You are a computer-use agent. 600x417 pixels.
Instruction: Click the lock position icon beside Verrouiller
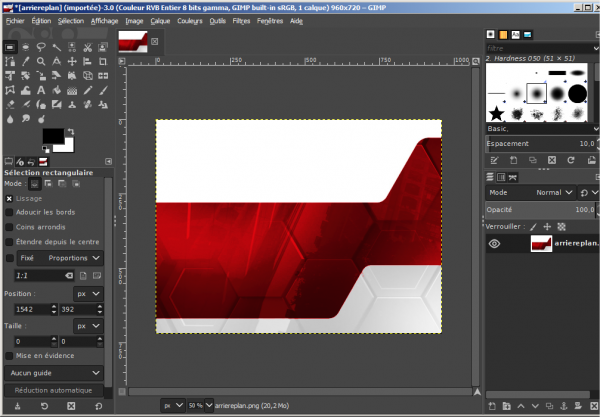pyautogui.click(x=547, y=227)
